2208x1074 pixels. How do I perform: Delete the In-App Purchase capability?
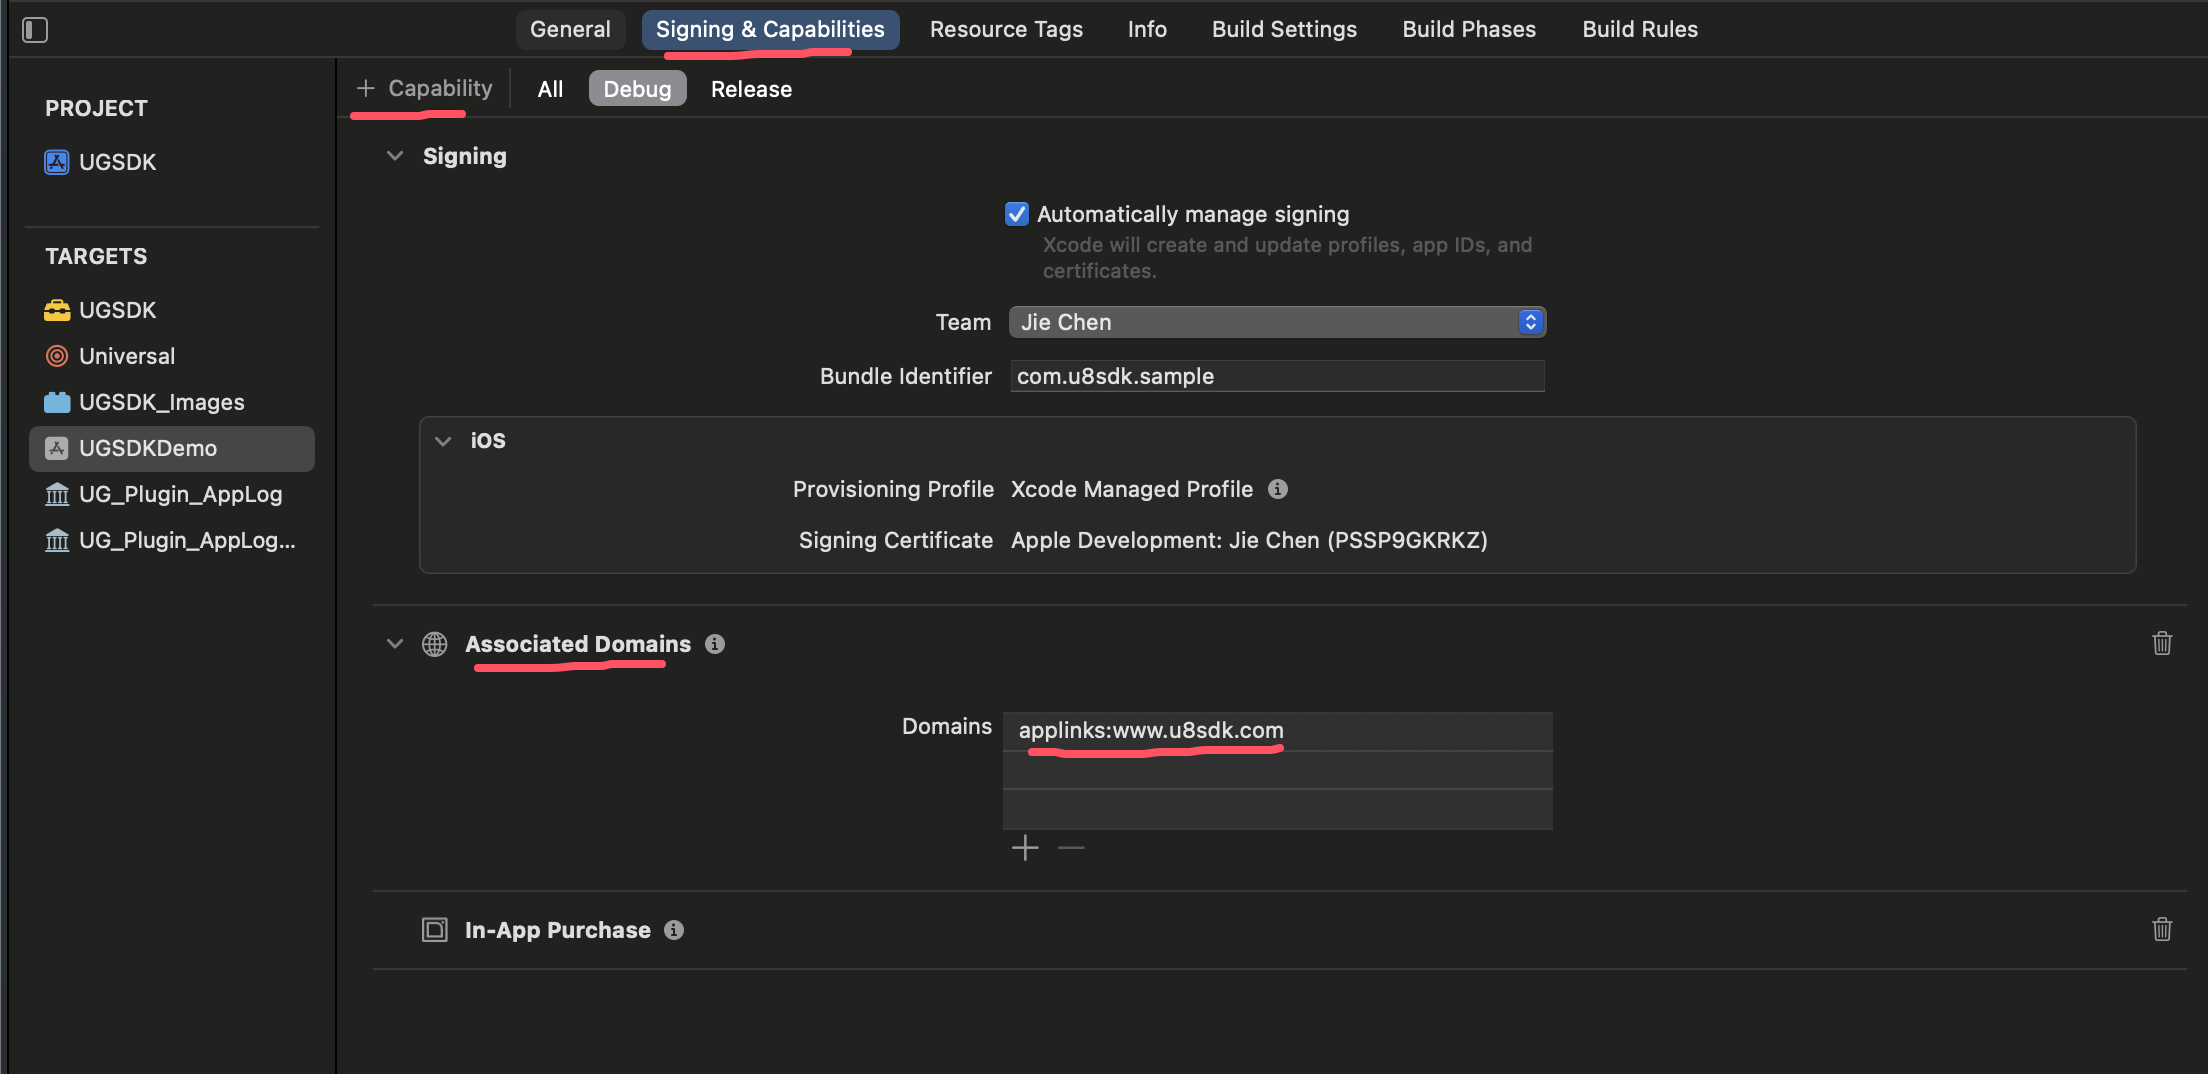(x=2162, y=929)
